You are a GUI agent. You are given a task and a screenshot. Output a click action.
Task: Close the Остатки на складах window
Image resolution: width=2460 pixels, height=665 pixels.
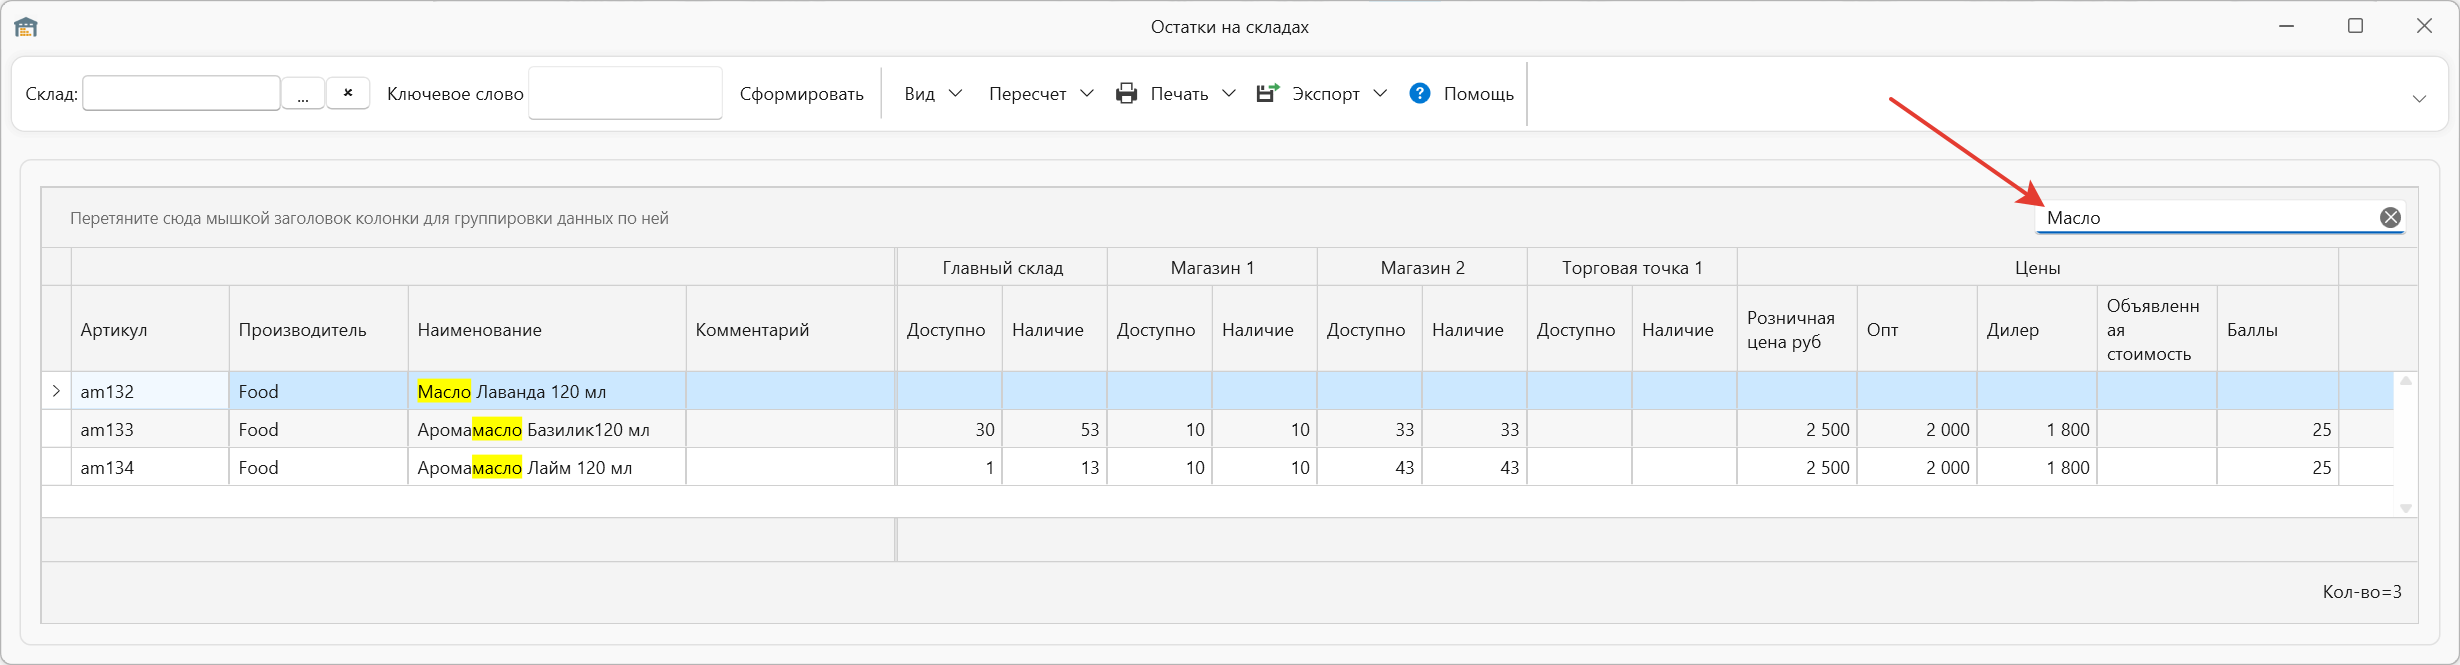pos(2424,26)
